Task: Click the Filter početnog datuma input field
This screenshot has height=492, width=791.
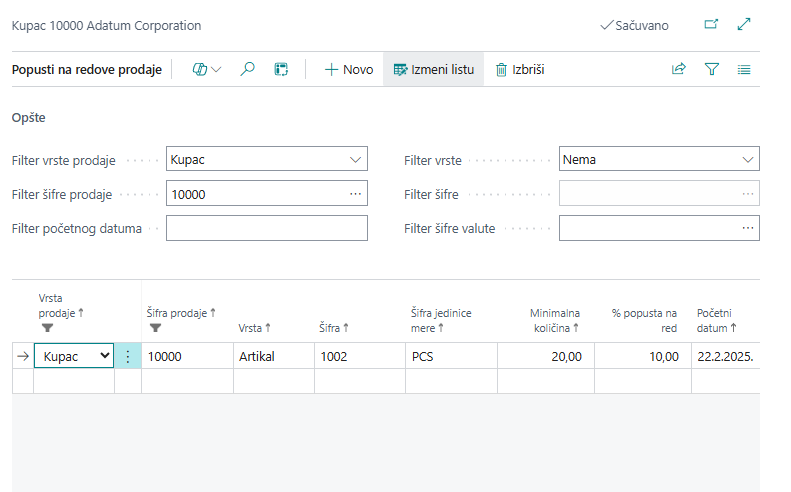Action: point(266,228)
